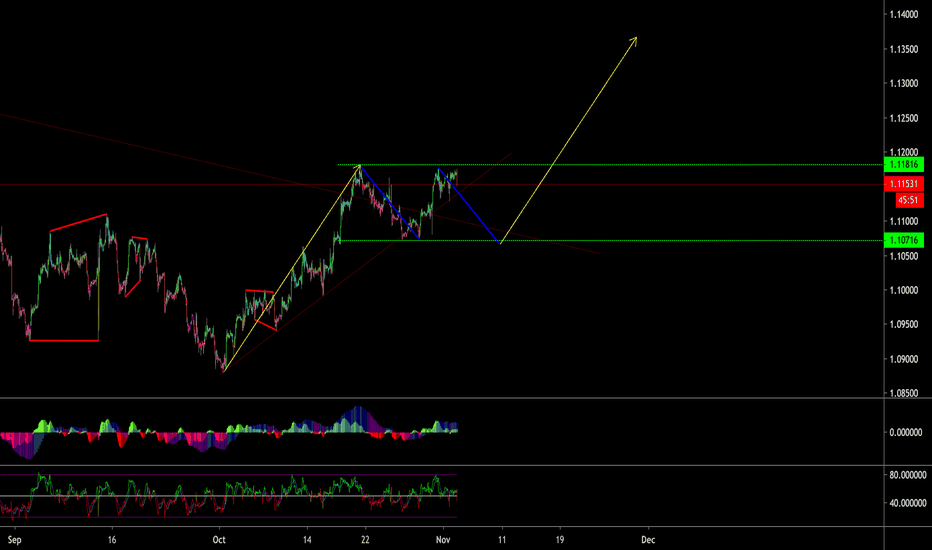
Task: Click the 1.14000 price axis value
Action: pos(903,14)
